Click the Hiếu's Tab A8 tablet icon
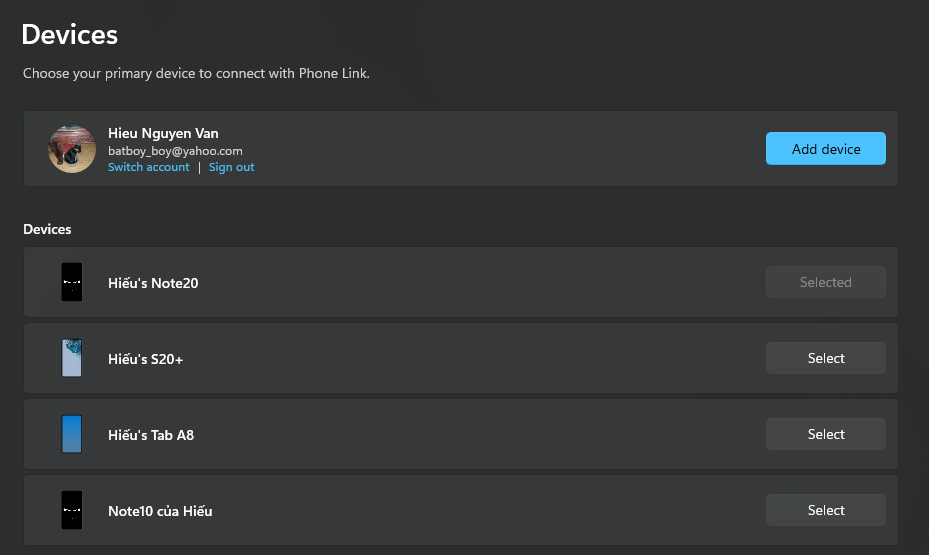 click(x=72, y=434)
